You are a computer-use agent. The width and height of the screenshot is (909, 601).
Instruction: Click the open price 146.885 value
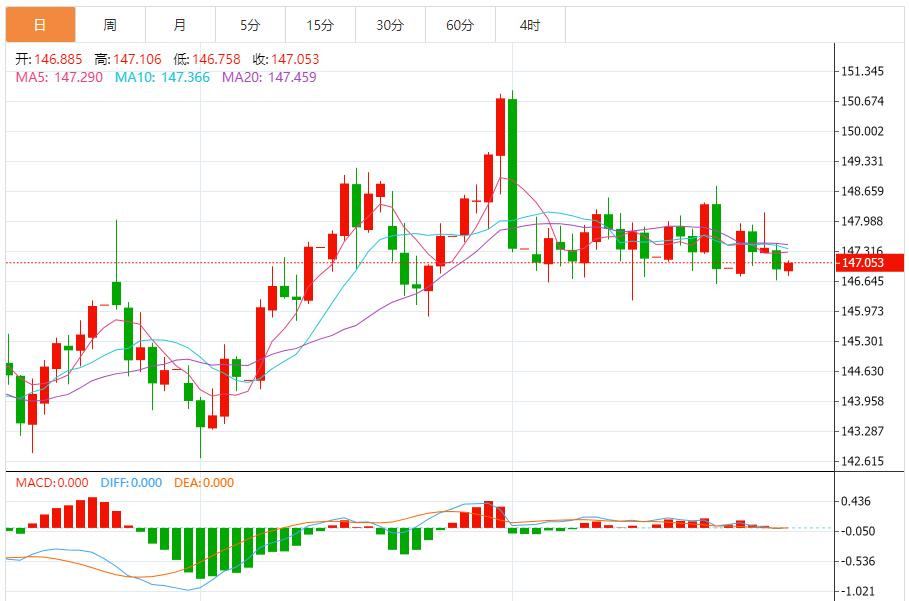coord(58,59)
